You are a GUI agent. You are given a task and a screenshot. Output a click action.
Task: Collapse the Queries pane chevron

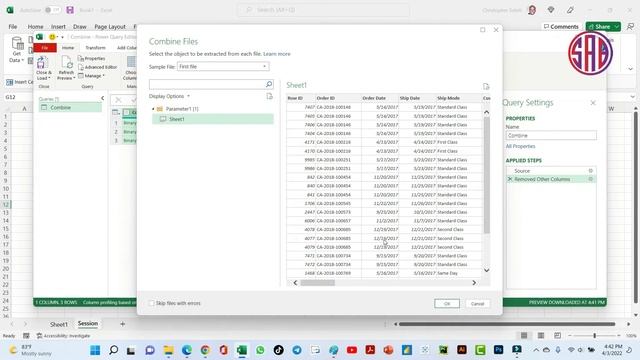point(102,98)
